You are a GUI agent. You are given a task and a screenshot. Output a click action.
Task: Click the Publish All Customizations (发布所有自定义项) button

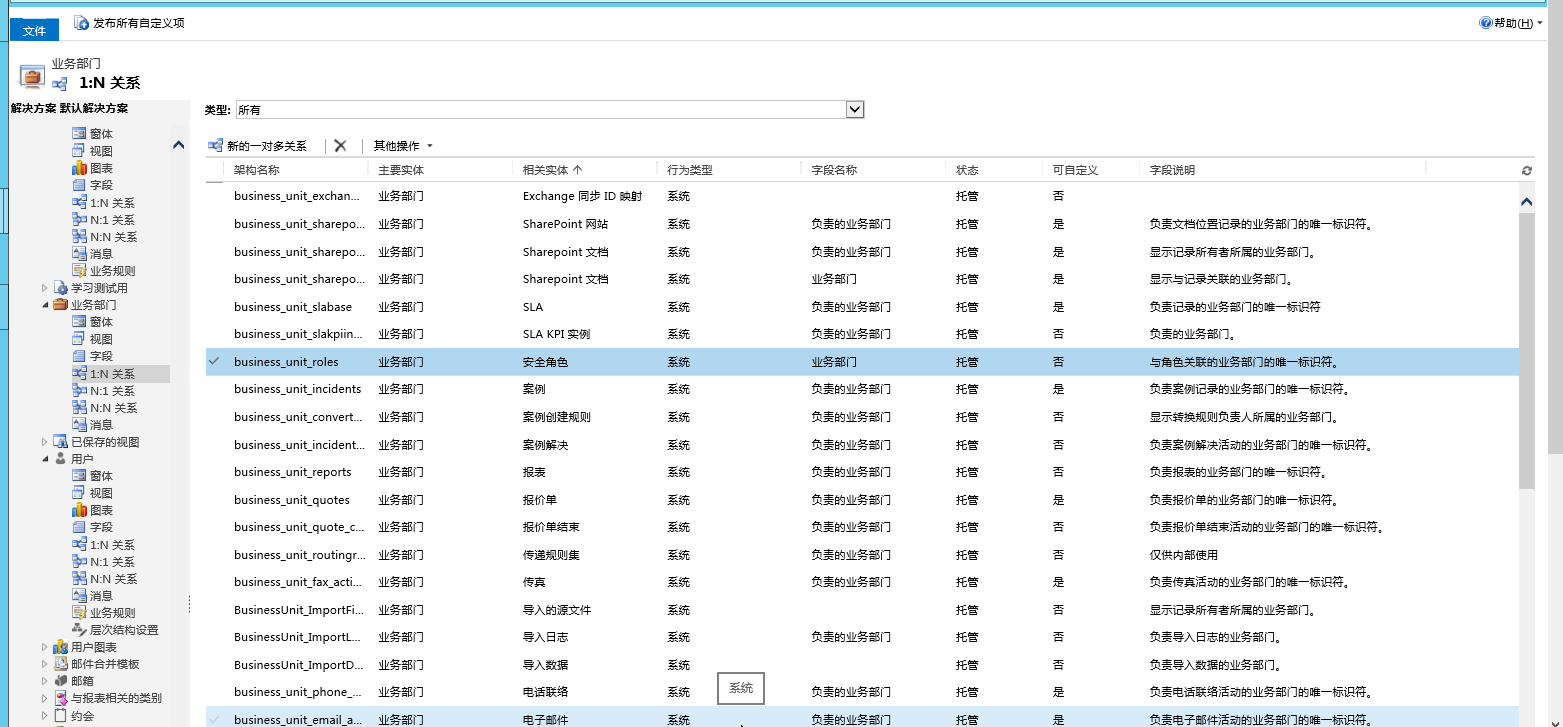pyautogui.click(x=130, y=22)
